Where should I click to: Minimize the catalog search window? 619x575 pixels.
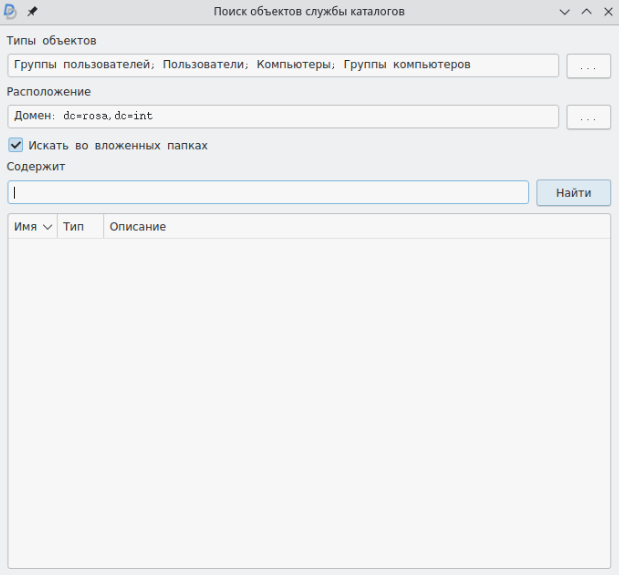coord(565,11)
